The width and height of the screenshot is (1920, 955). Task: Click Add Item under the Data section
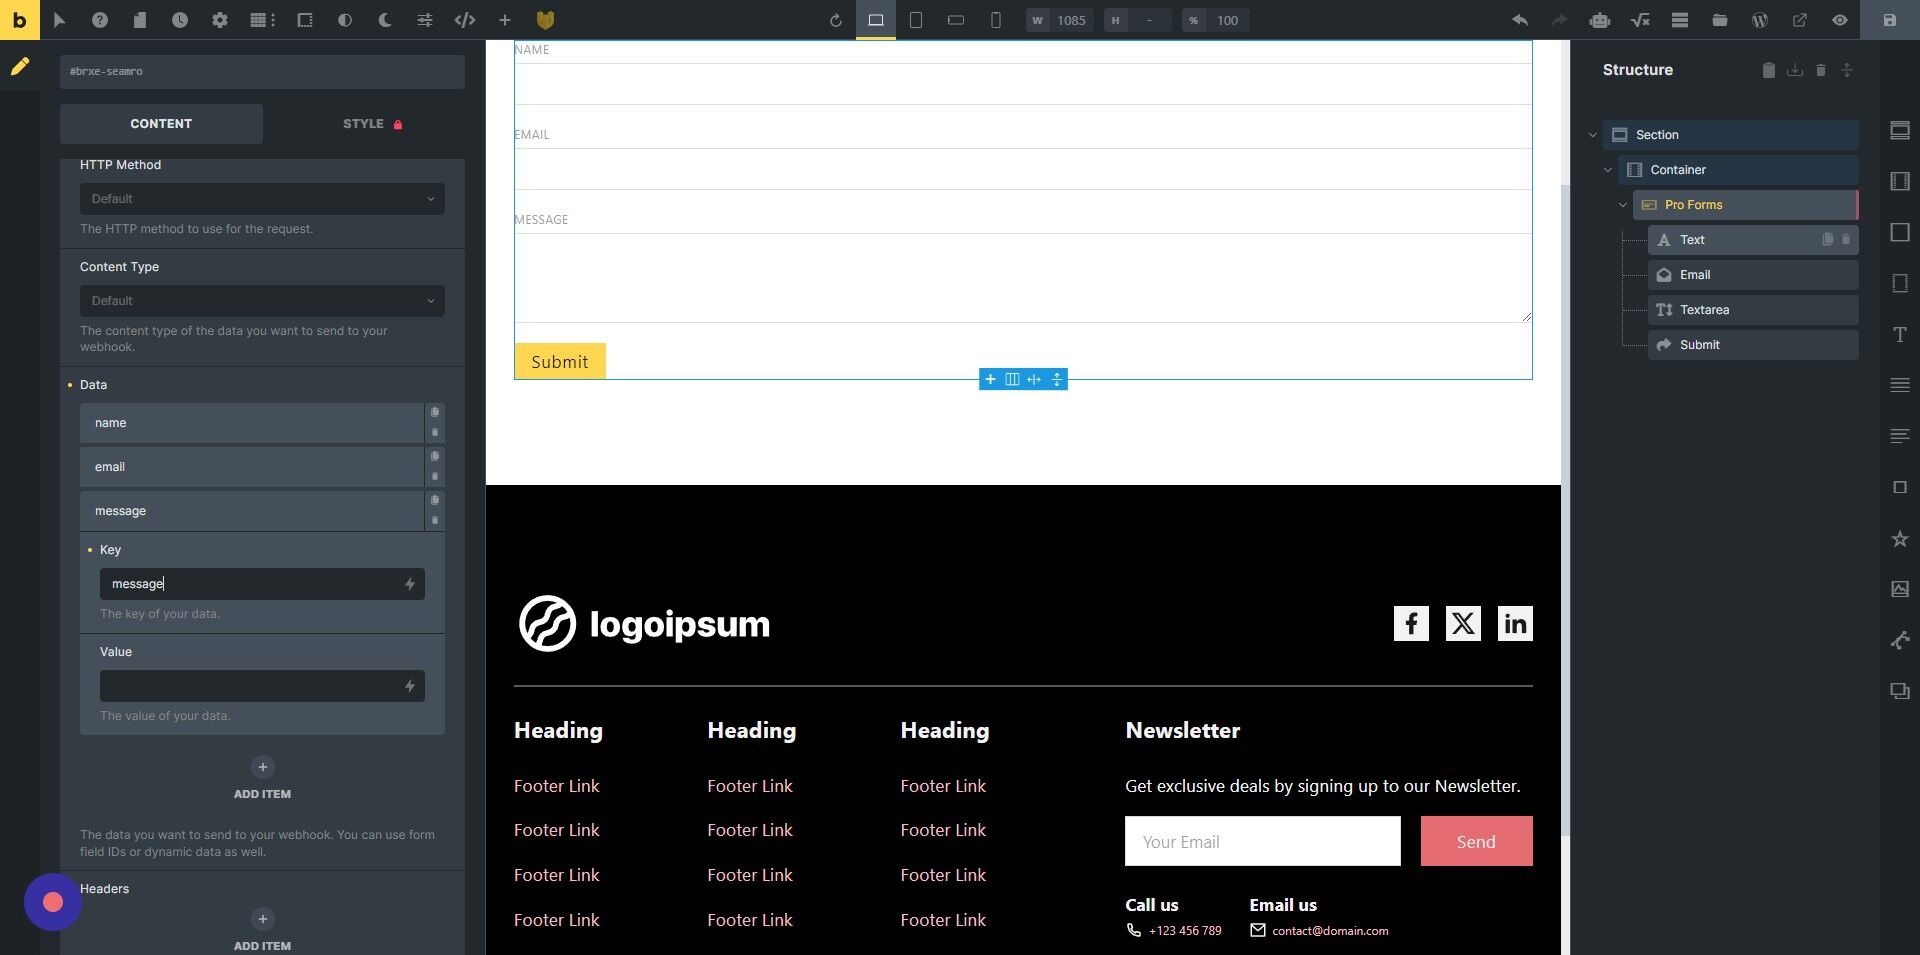click(262, 778)
